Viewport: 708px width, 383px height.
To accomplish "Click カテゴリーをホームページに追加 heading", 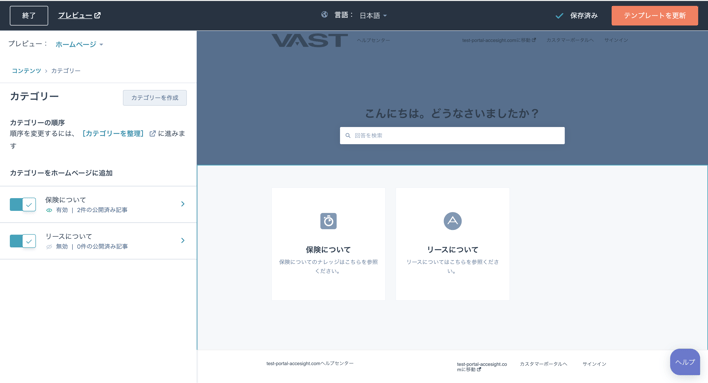I will tap(61, 173).
